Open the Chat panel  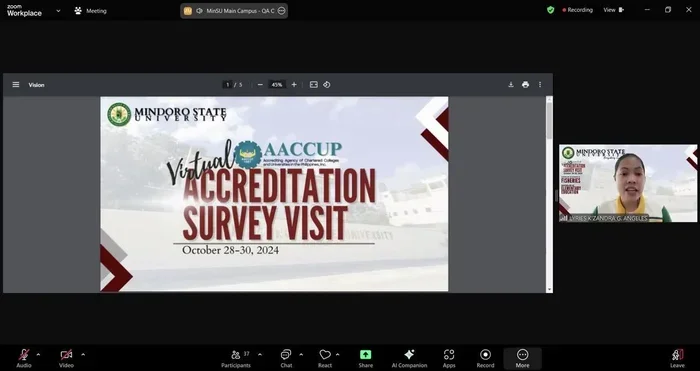coord(286,358)
